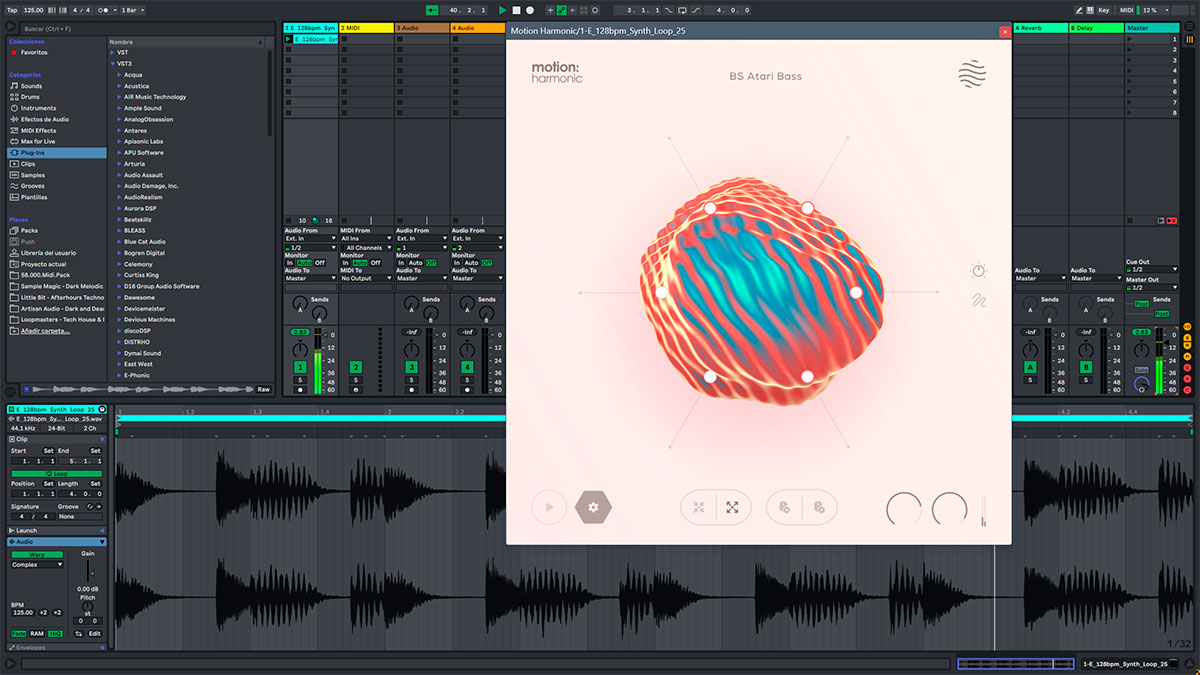Toggle the Raw preview button
The width and height of the screenshot is (1200, 675).
263,389
